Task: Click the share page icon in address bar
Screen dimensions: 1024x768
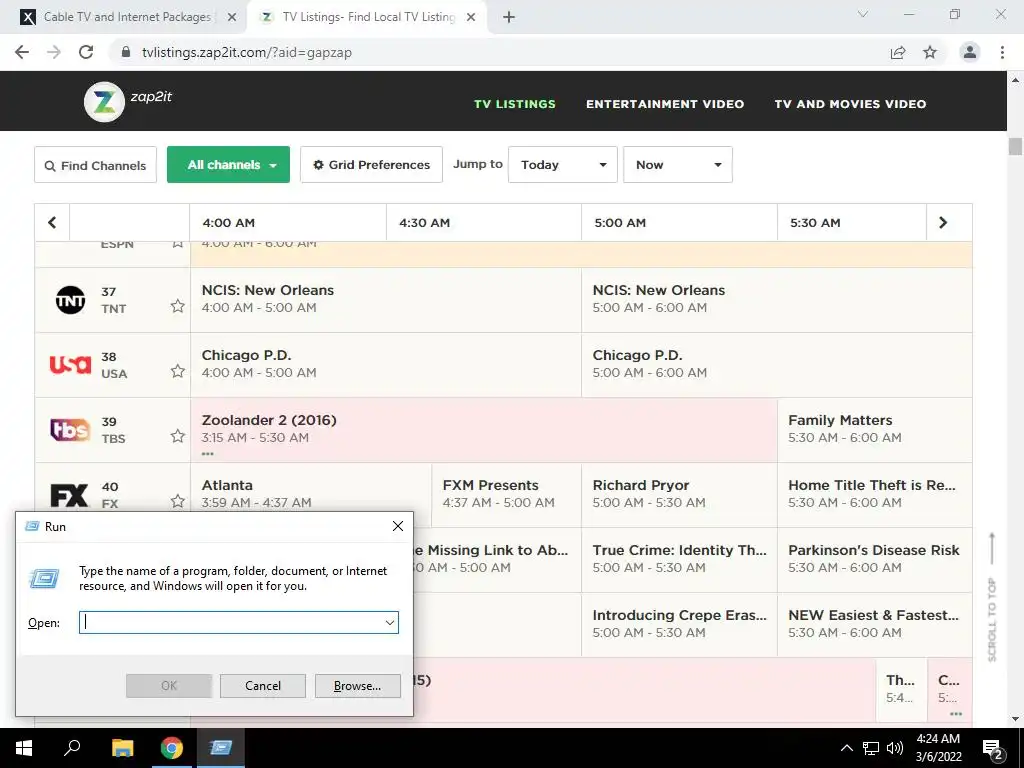Action: point(898,52)
